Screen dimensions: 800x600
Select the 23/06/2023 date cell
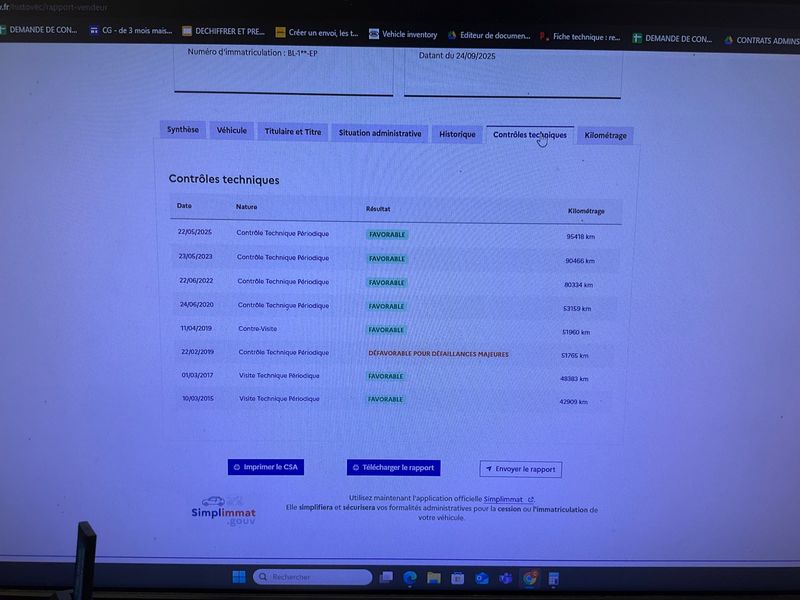195,256
